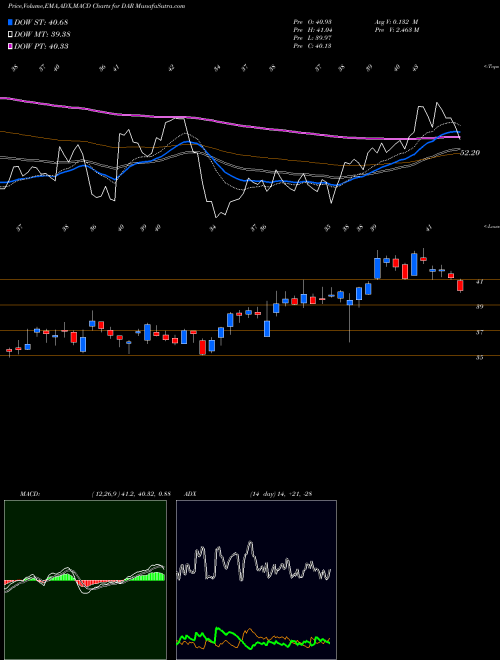Click the MACD (12,26,9) values text
This screenshot has width=500, height=660.
pos(131,494)
